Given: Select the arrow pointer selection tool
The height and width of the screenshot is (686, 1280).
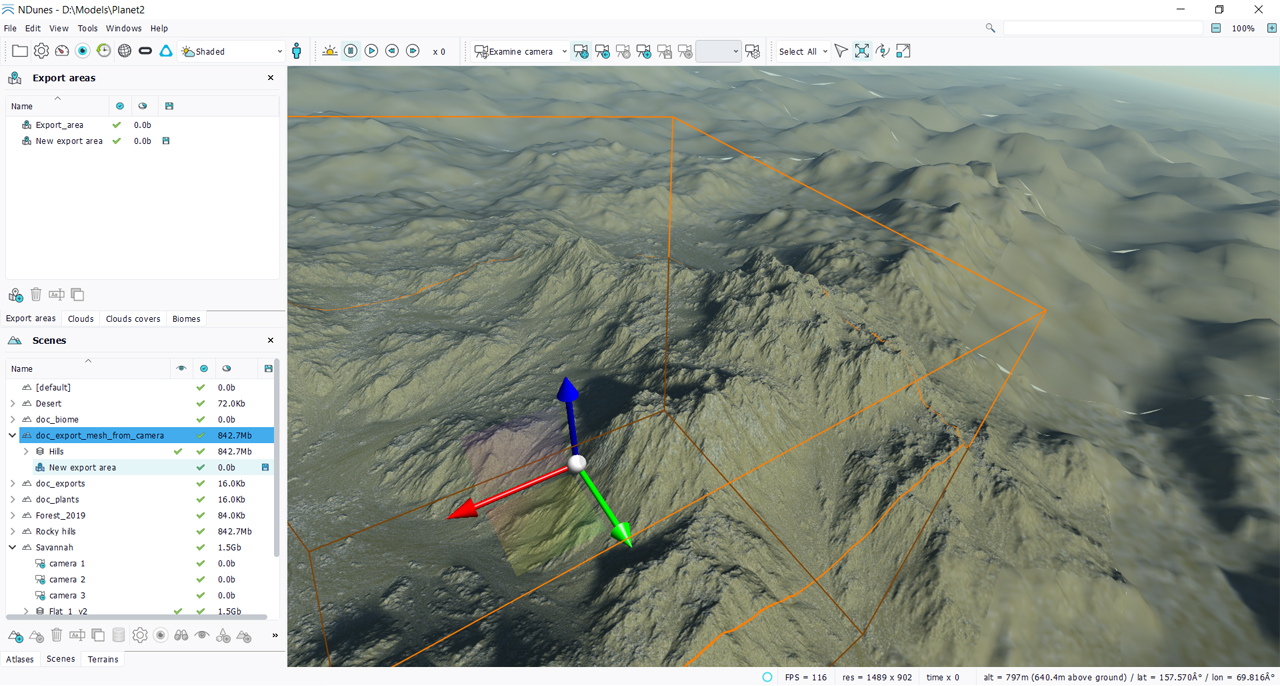Looking at the screenshot, I should [x=840, y=51].
